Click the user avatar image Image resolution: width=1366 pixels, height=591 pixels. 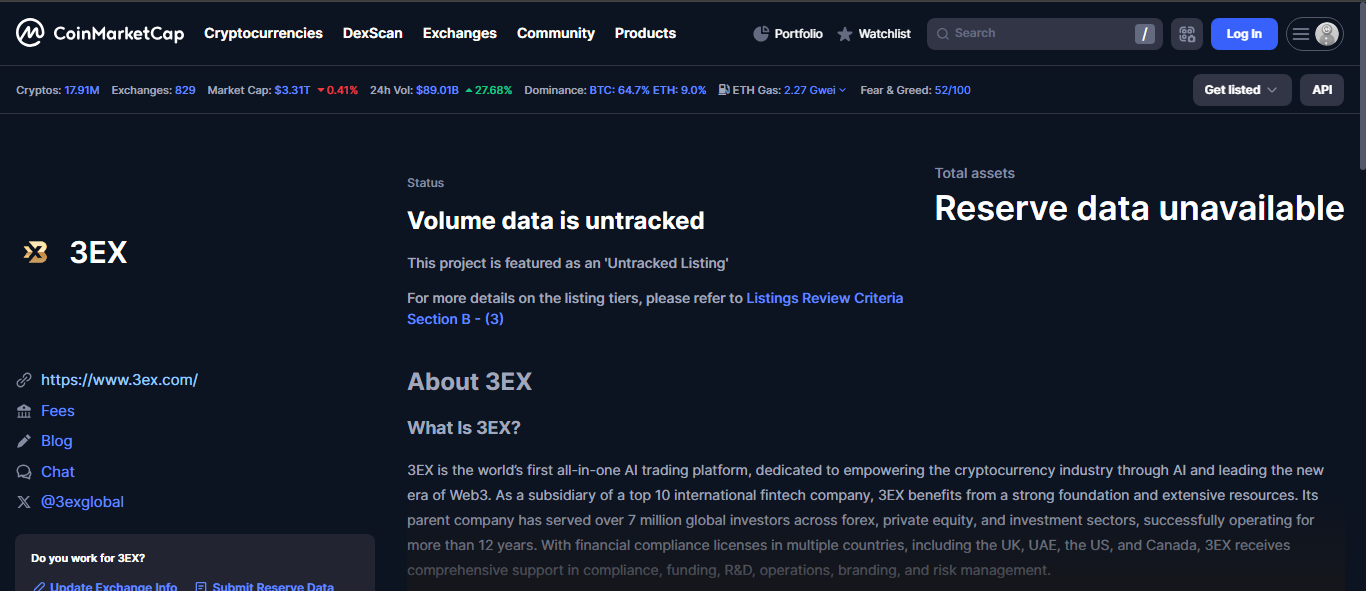[x=1327, y=34]
